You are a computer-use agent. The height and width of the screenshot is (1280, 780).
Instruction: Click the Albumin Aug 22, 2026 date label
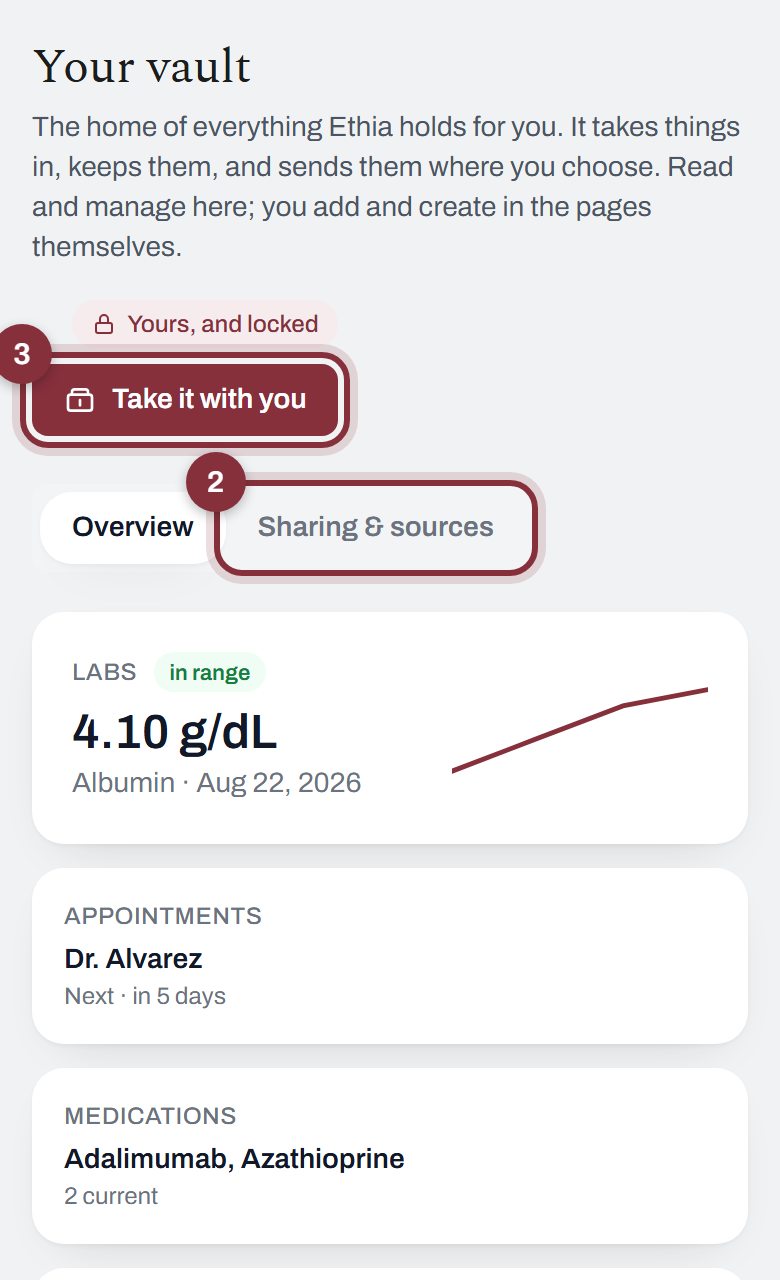click(217, 782)
